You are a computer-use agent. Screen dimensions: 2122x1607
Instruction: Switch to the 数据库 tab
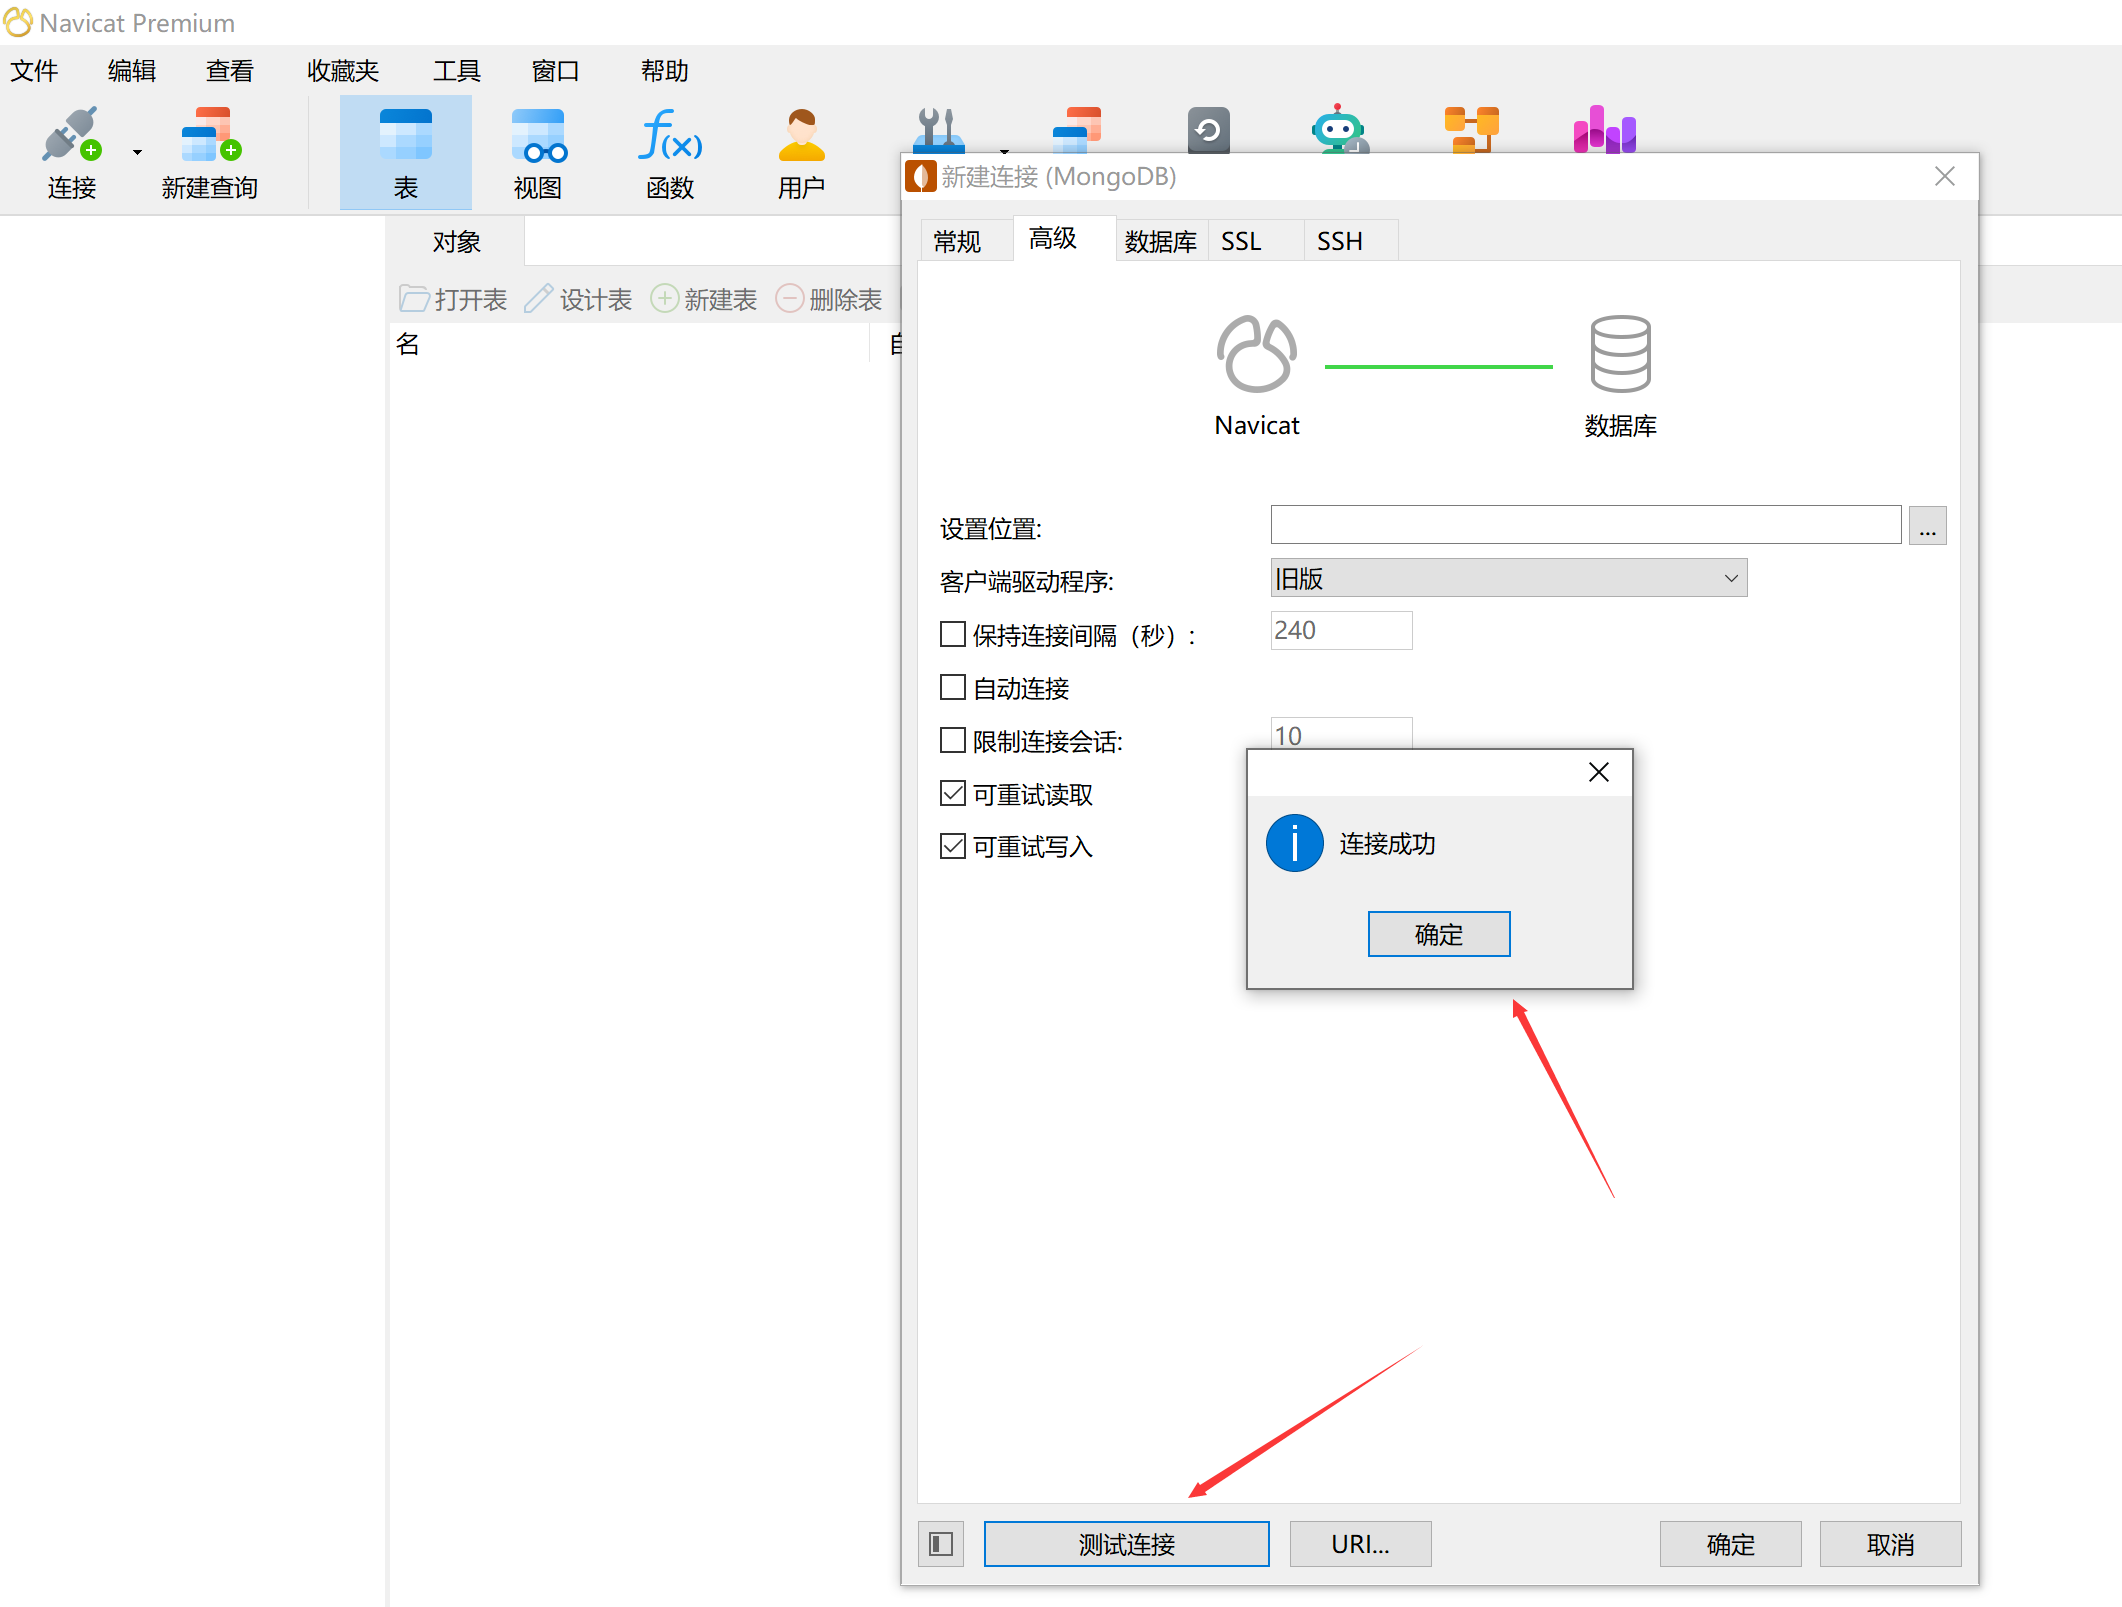(x=1160, y=241)
